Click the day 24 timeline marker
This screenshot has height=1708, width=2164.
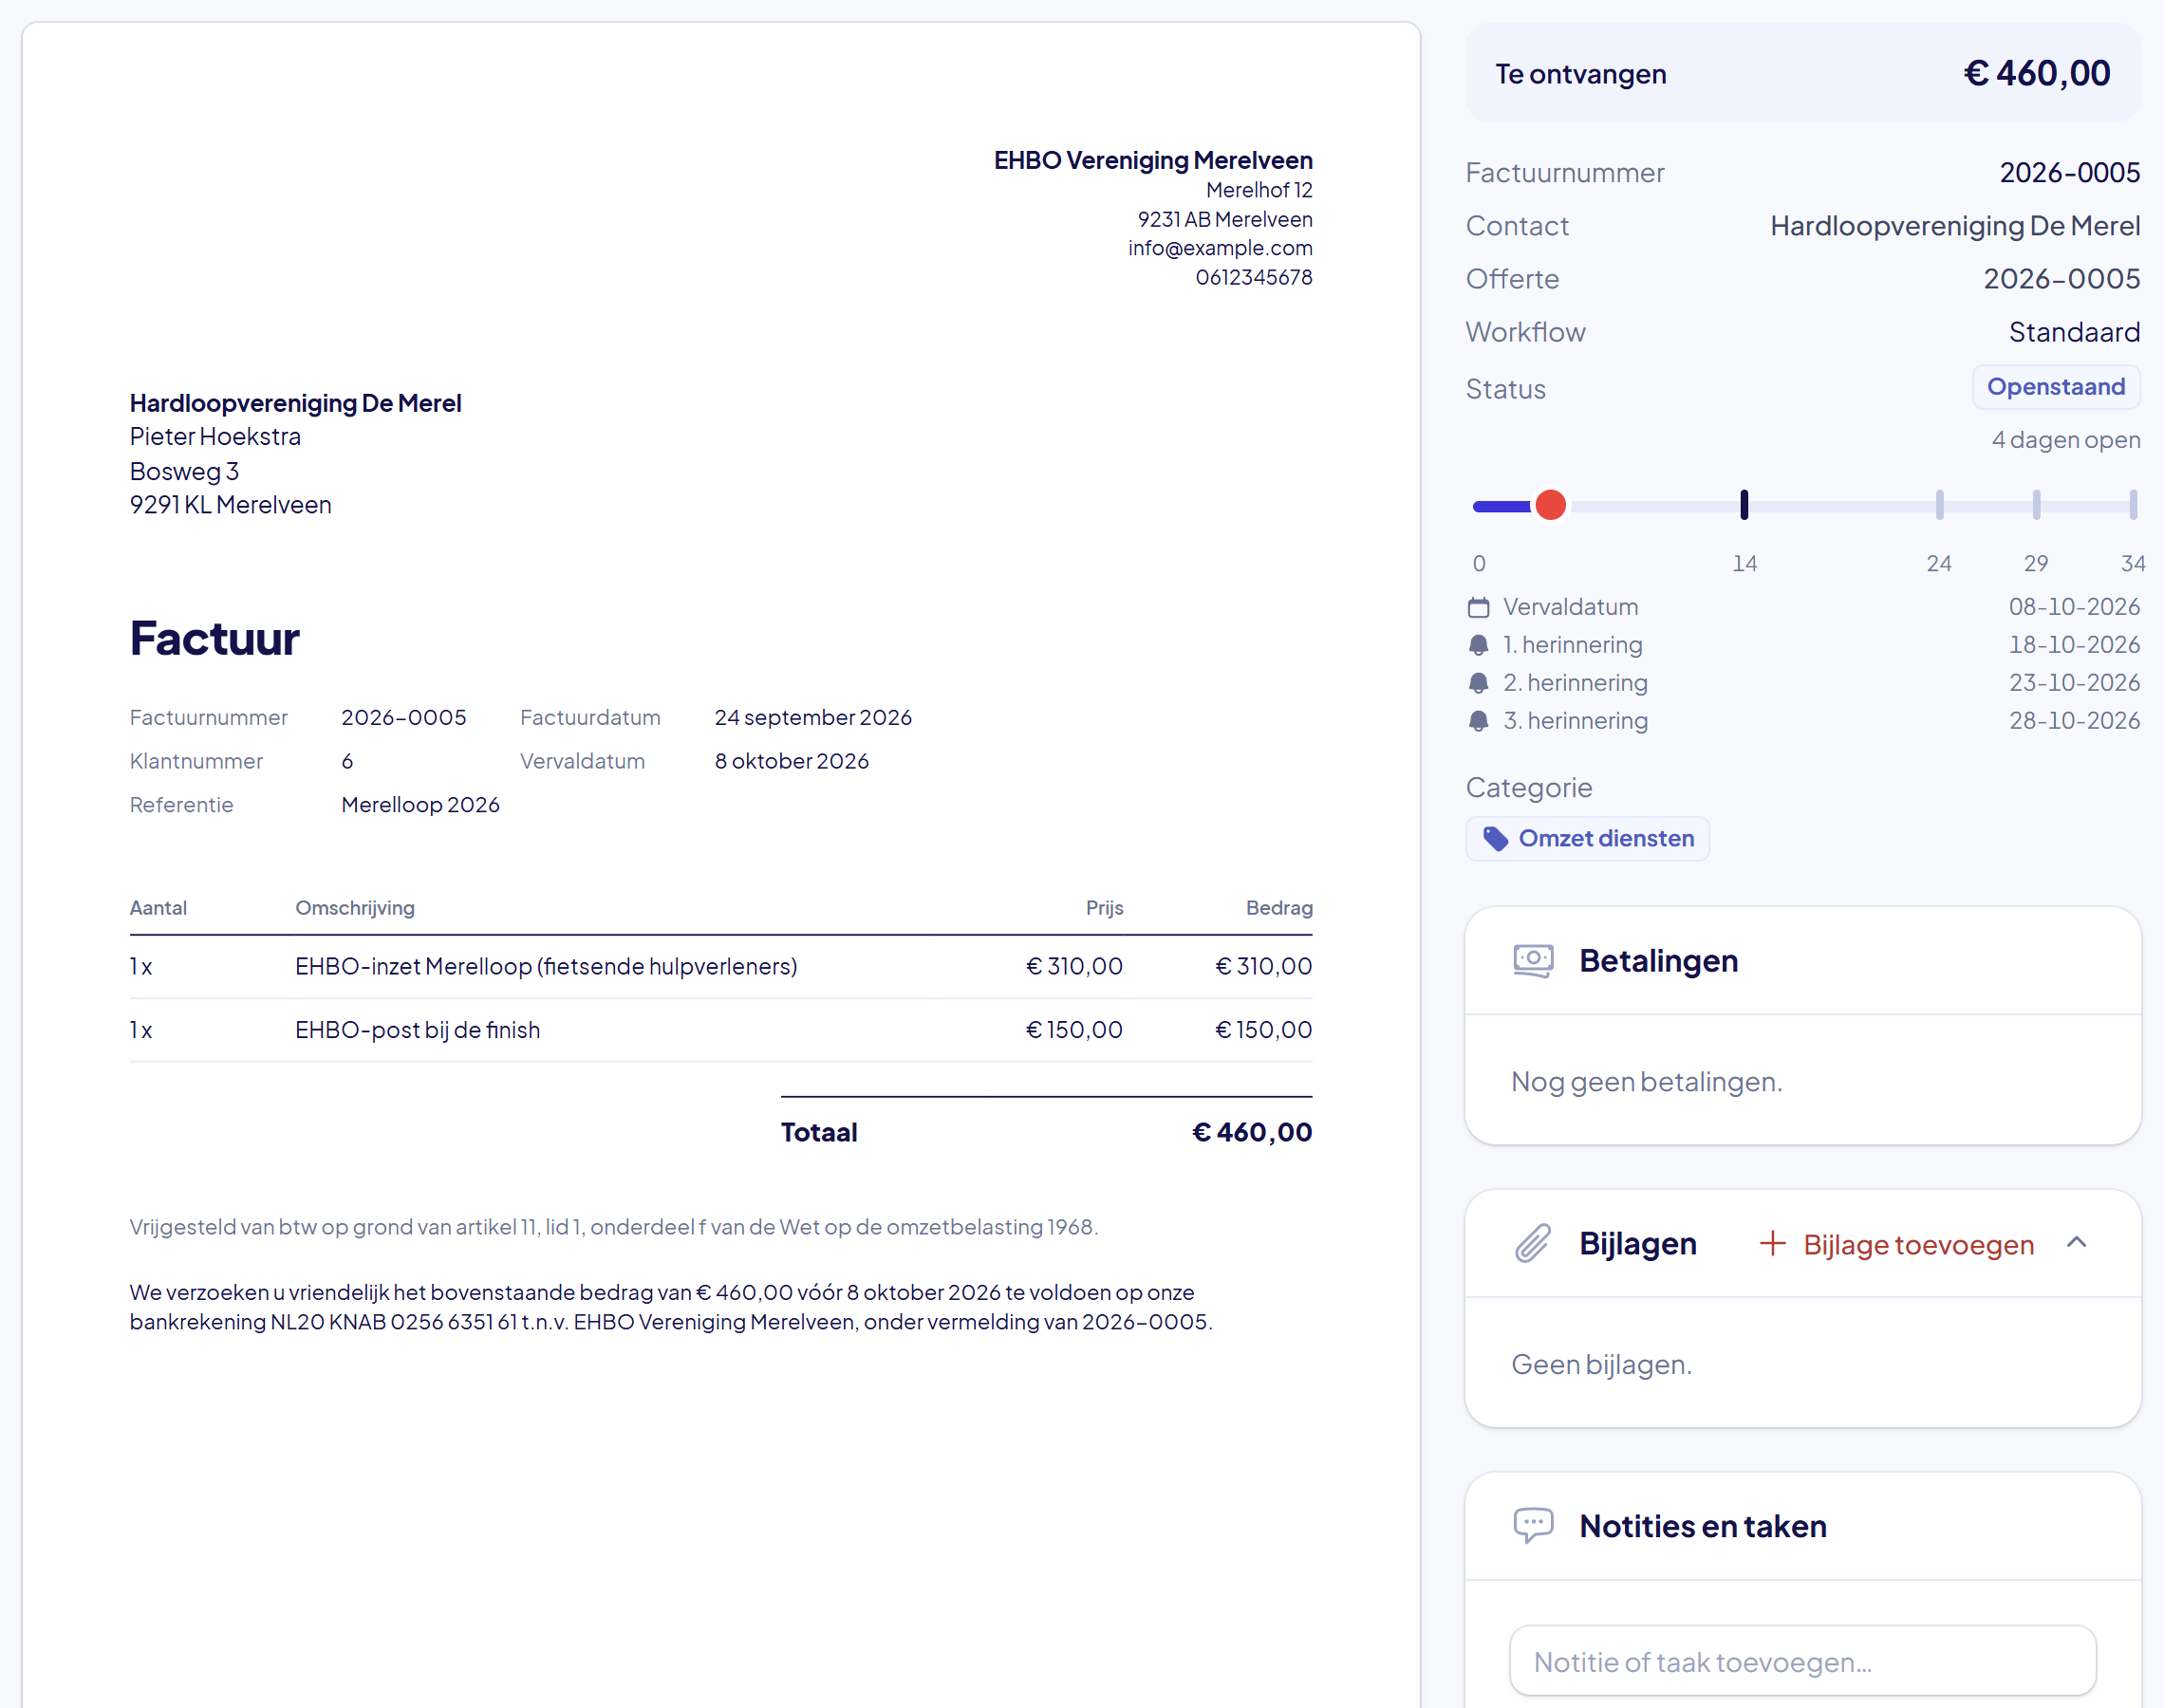pos(1939,505)
